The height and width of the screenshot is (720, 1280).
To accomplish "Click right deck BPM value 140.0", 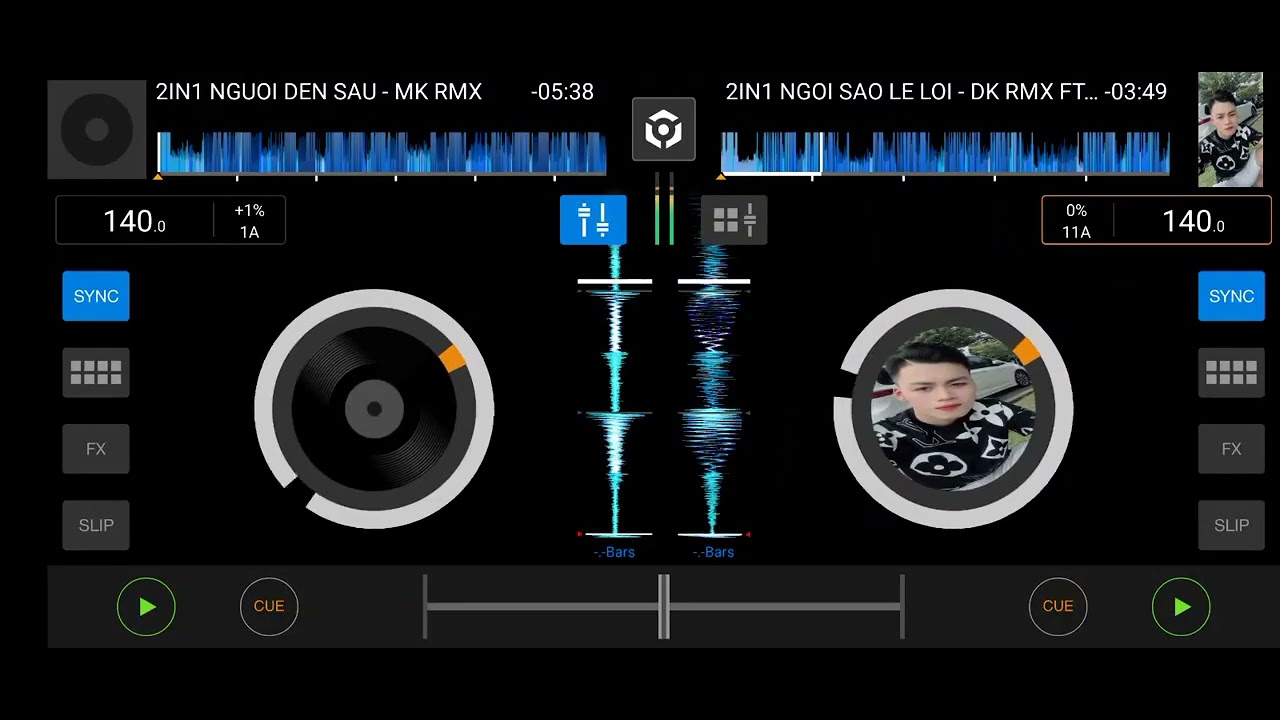I will point(1193,221).
